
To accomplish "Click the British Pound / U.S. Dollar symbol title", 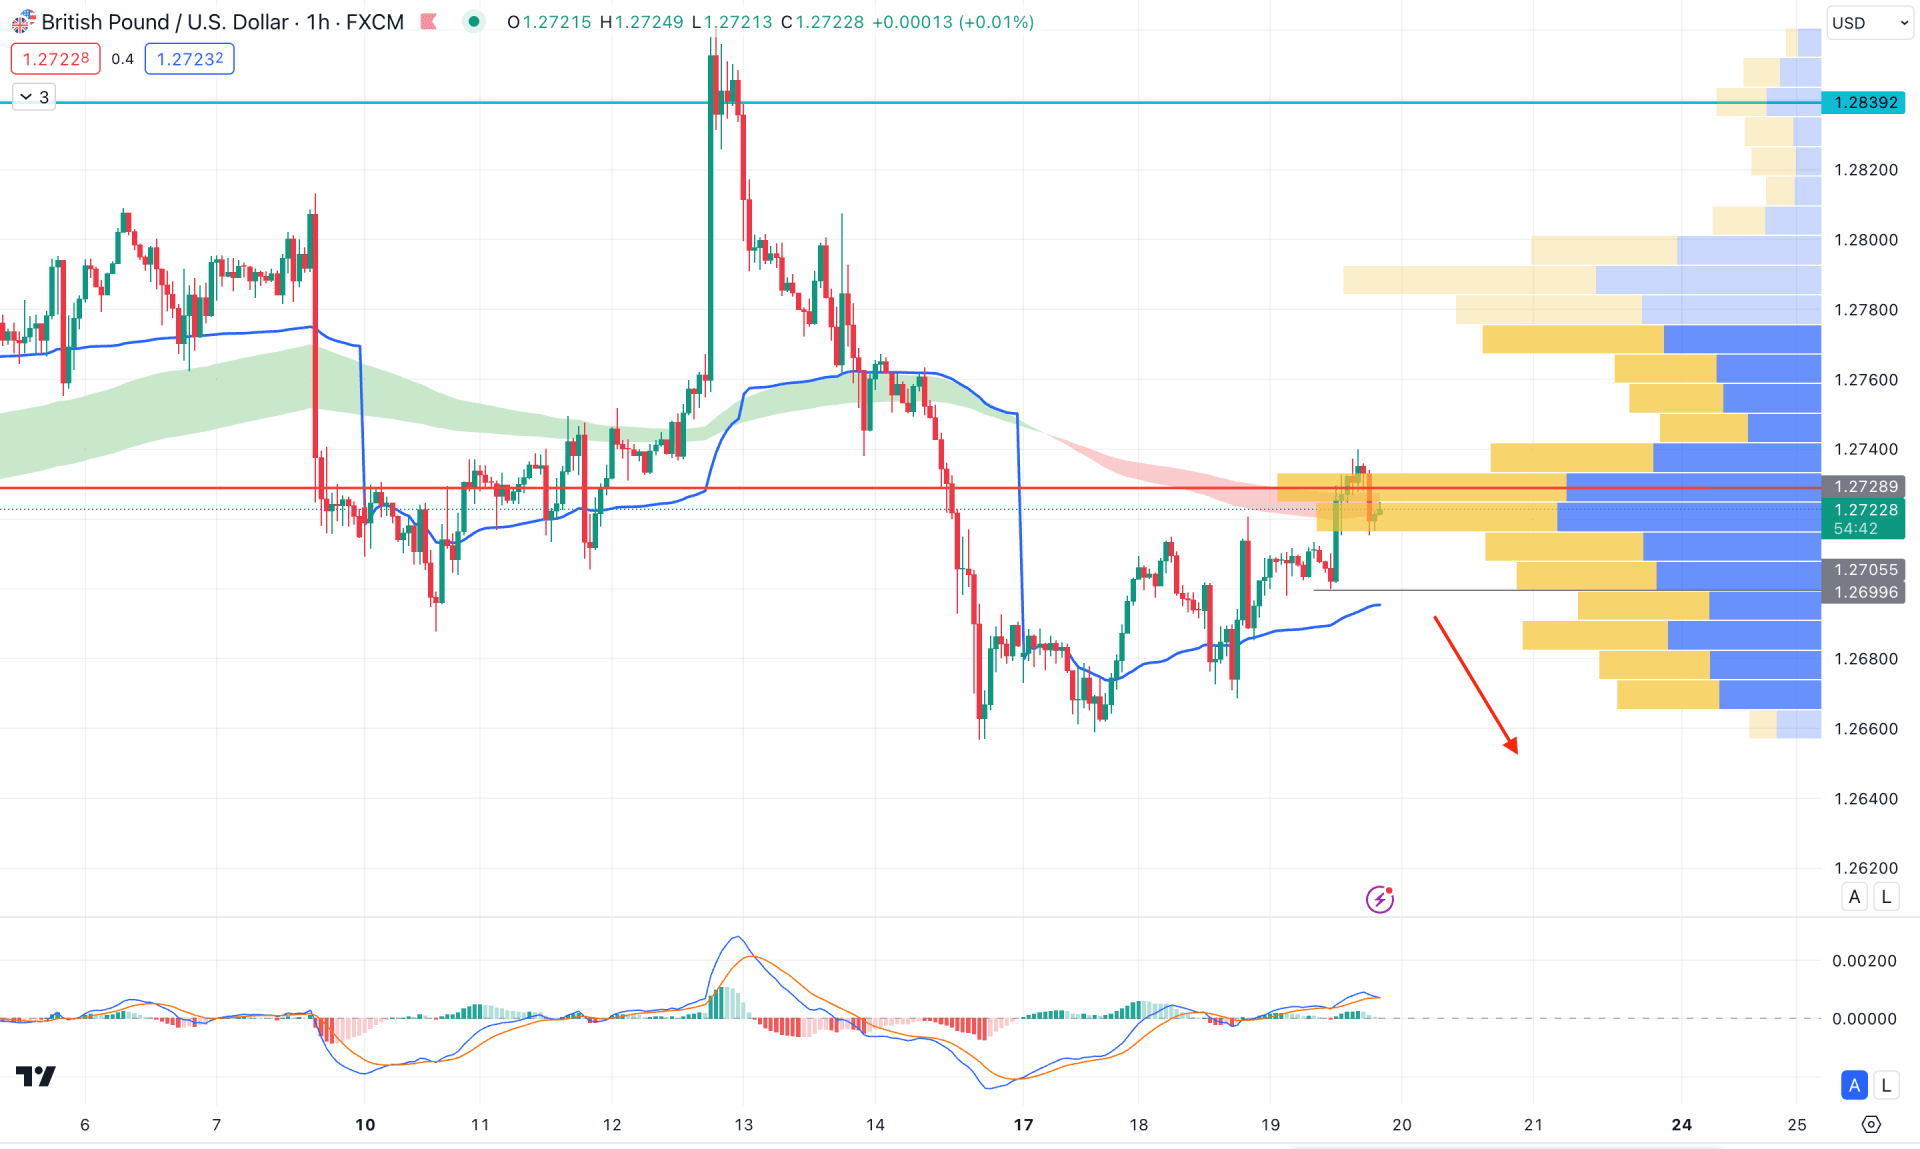I will coord(165,21).
